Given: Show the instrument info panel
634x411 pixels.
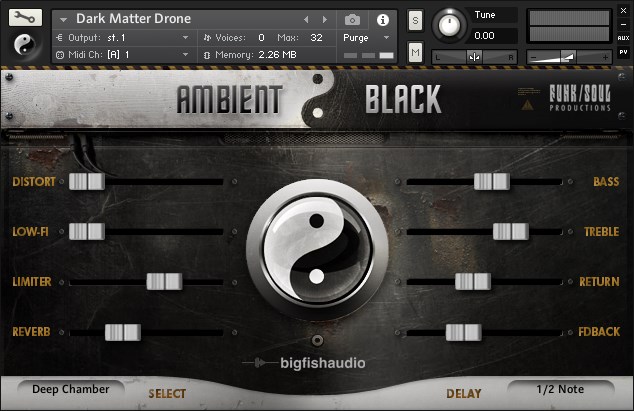Looking at the screenshot, I should 382,19.
